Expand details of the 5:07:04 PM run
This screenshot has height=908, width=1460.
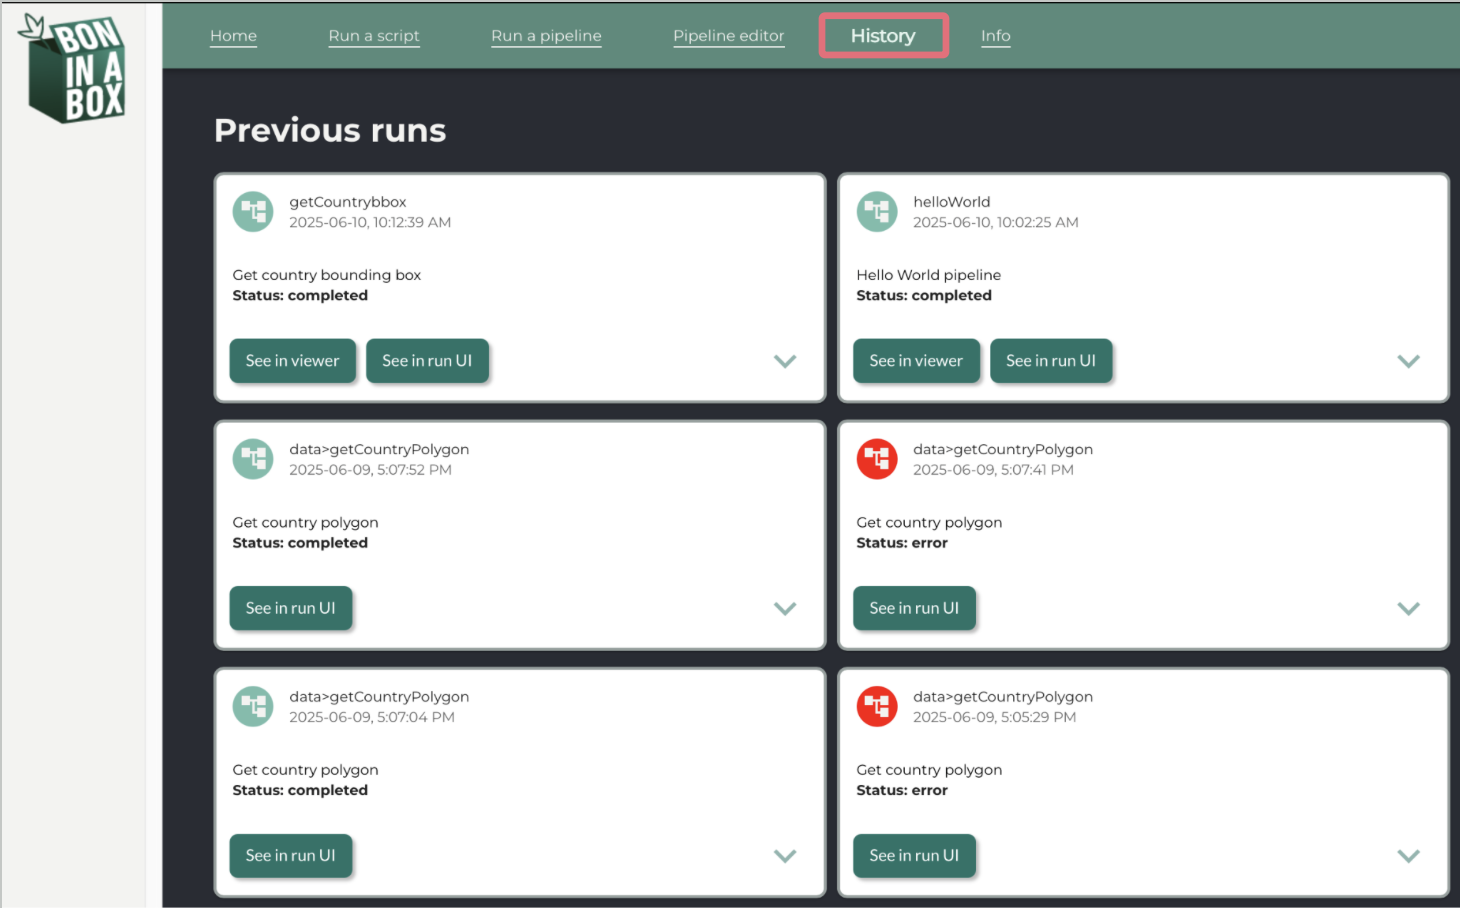pos(785,856)
